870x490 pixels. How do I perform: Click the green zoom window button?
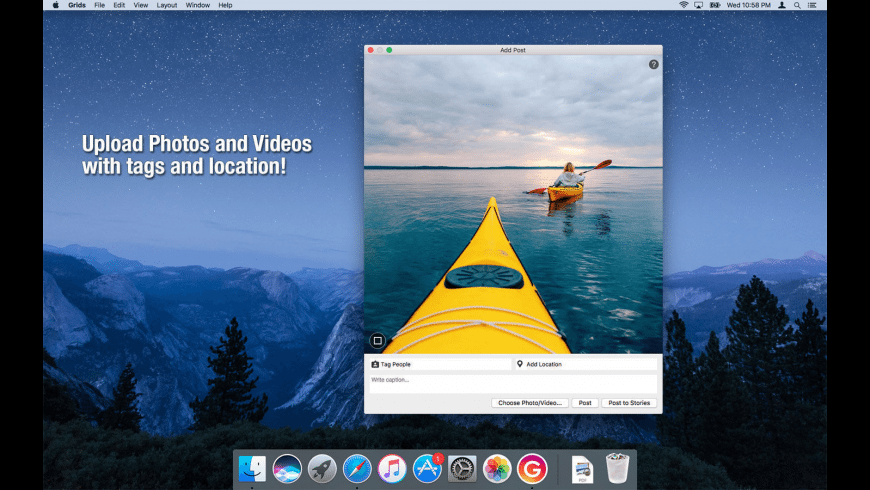click(x=390, y=50)
